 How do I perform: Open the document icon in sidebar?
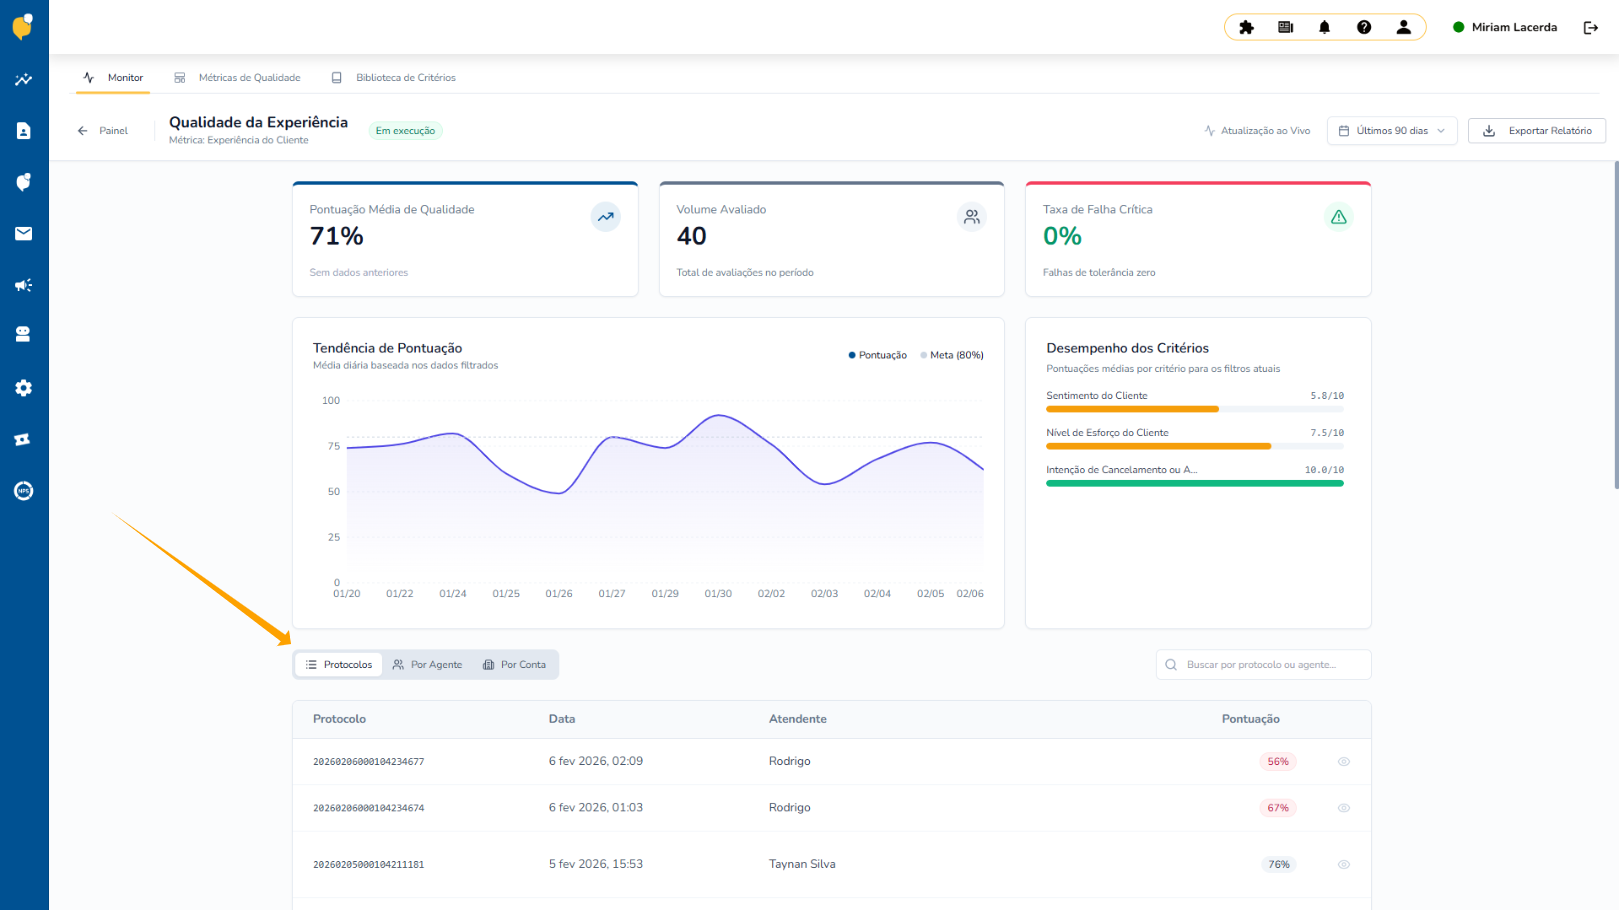point(23,131)
